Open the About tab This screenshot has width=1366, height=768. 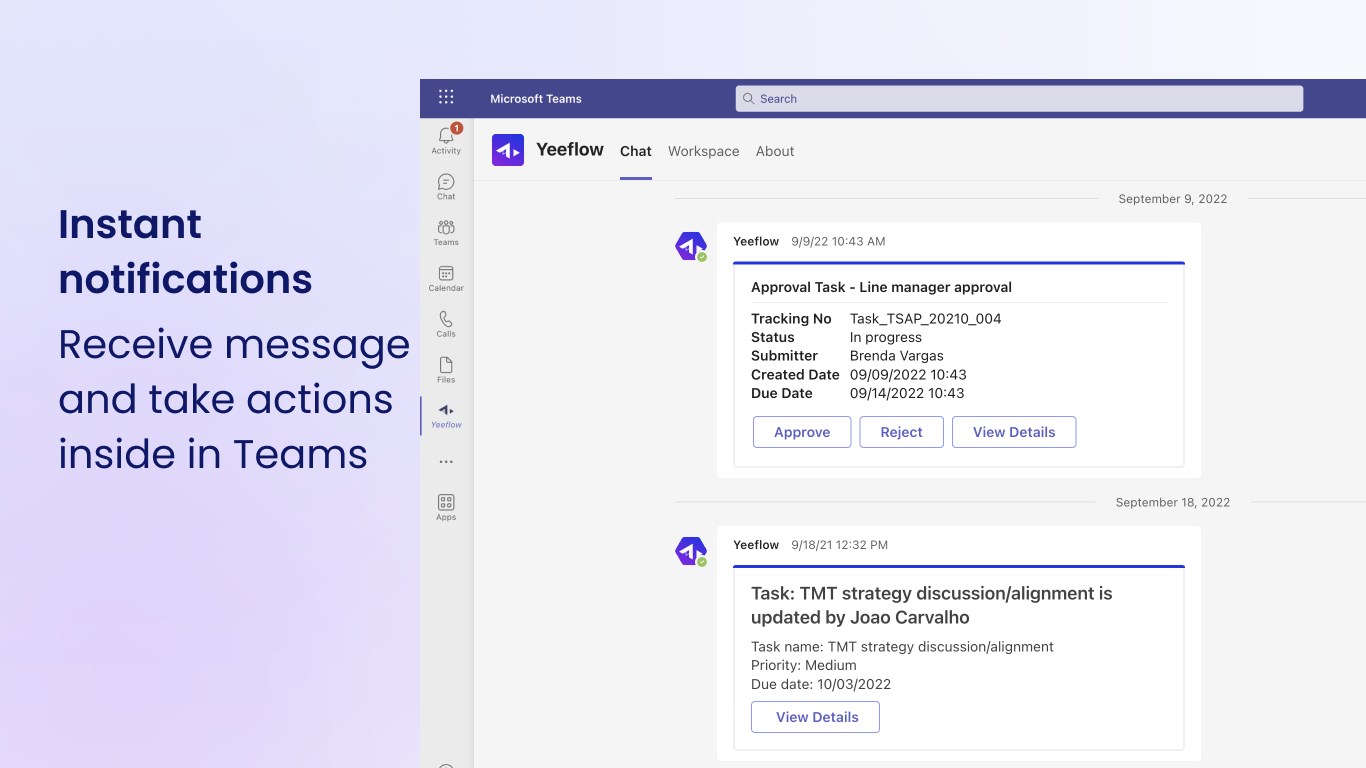[x=775, y=151]
